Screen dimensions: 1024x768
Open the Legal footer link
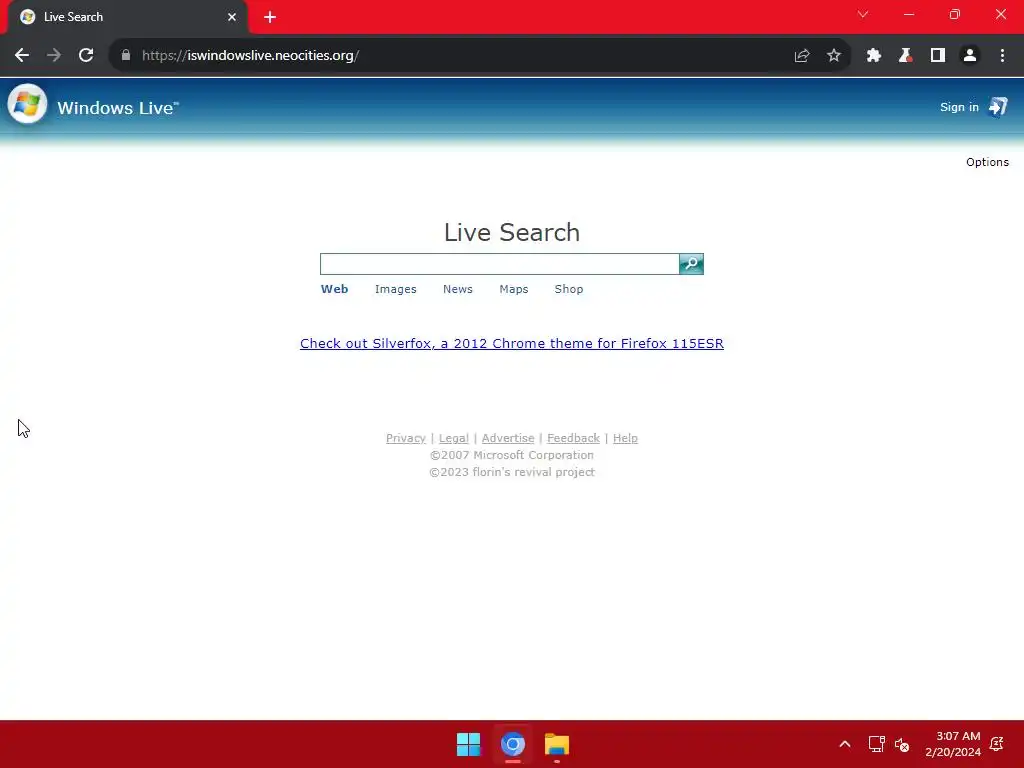tap(454, 438)
